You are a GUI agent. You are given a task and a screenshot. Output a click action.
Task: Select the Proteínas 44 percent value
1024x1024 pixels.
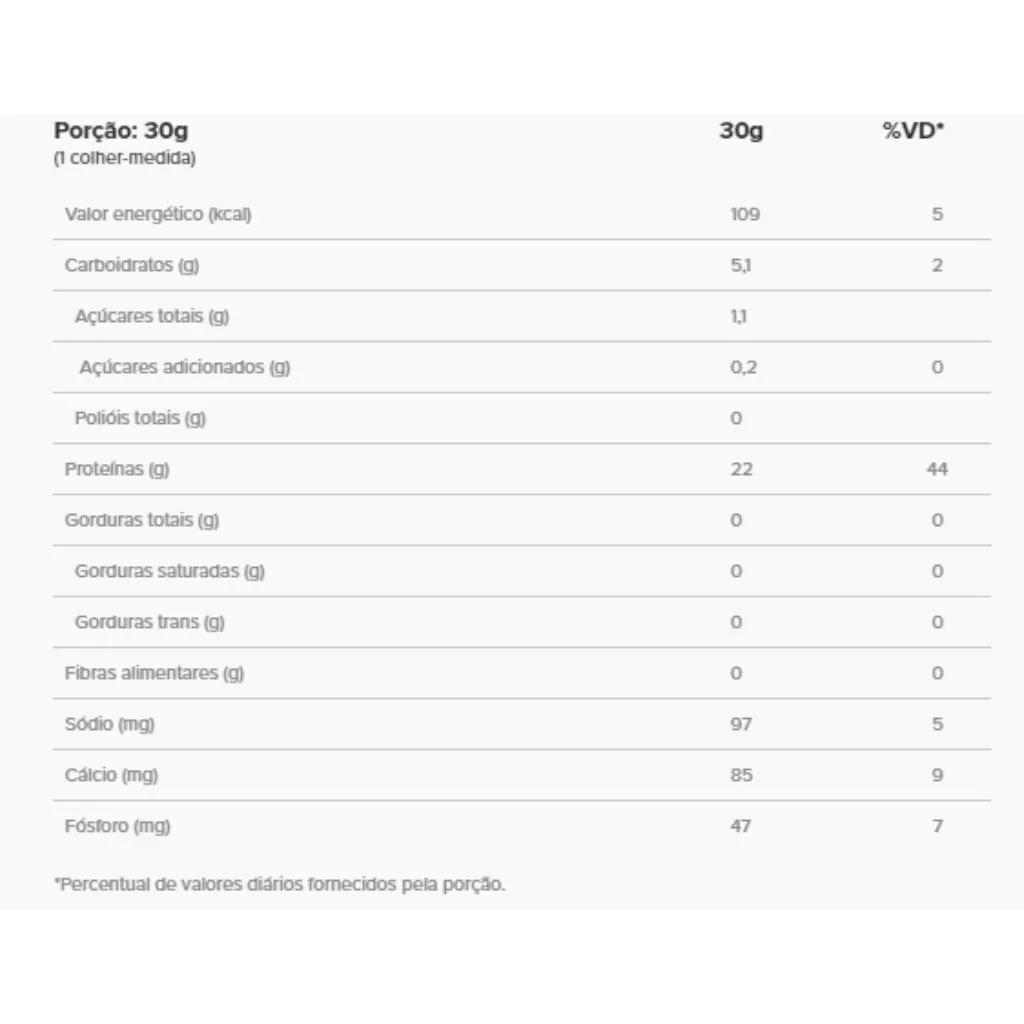[937, 469]
